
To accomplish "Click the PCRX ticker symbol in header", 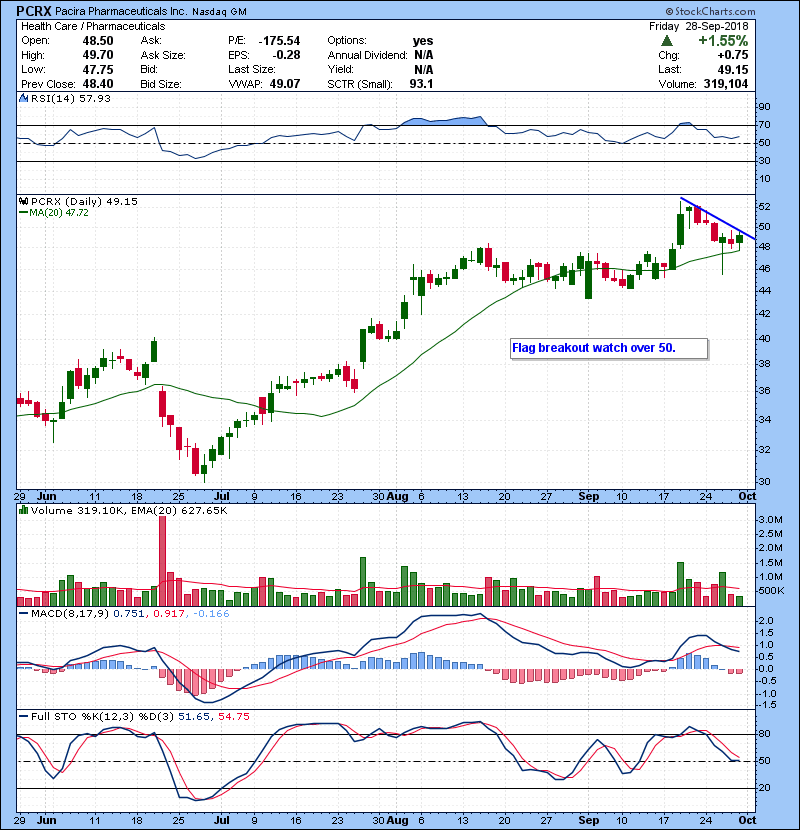I will pyautogui.click(x=30, y=9).
